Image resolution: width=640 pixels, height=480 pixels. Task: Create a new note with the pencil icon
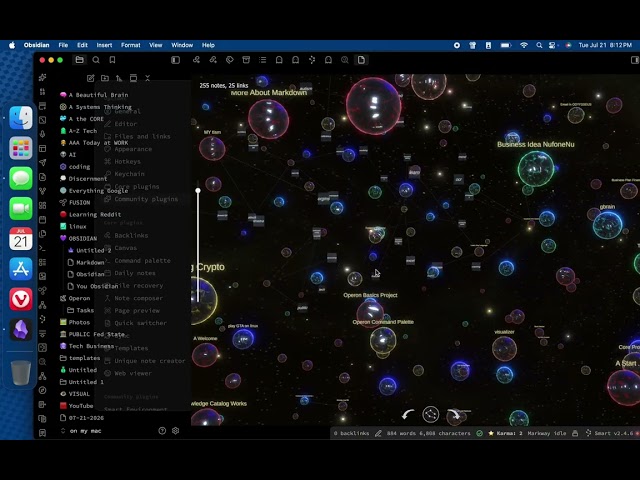(x=91, y=78)
